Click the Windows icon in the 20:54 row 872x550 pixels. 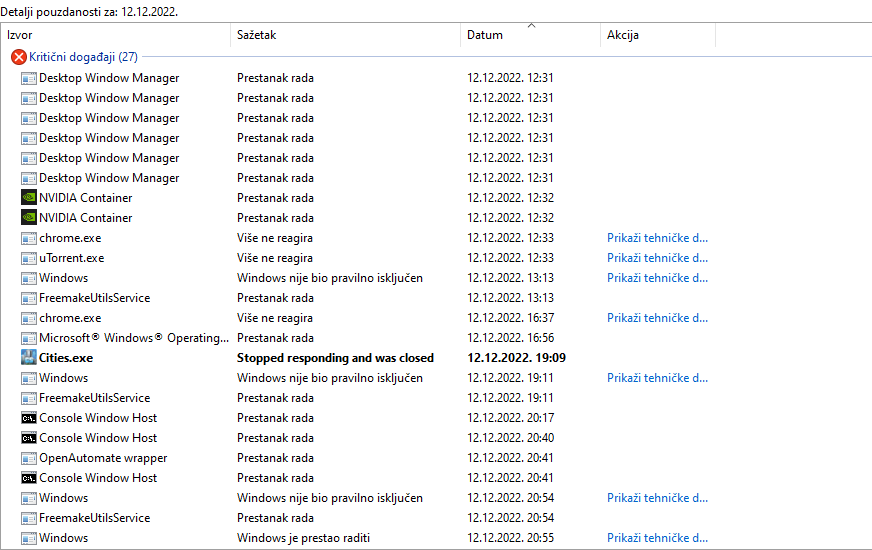[28, 498]
